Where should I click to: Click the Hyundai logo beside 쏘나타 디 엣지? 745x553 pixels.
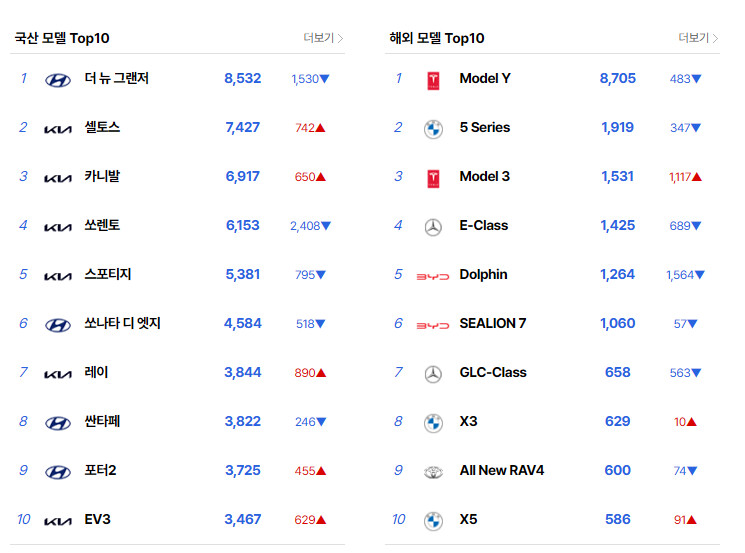[58, 325]
